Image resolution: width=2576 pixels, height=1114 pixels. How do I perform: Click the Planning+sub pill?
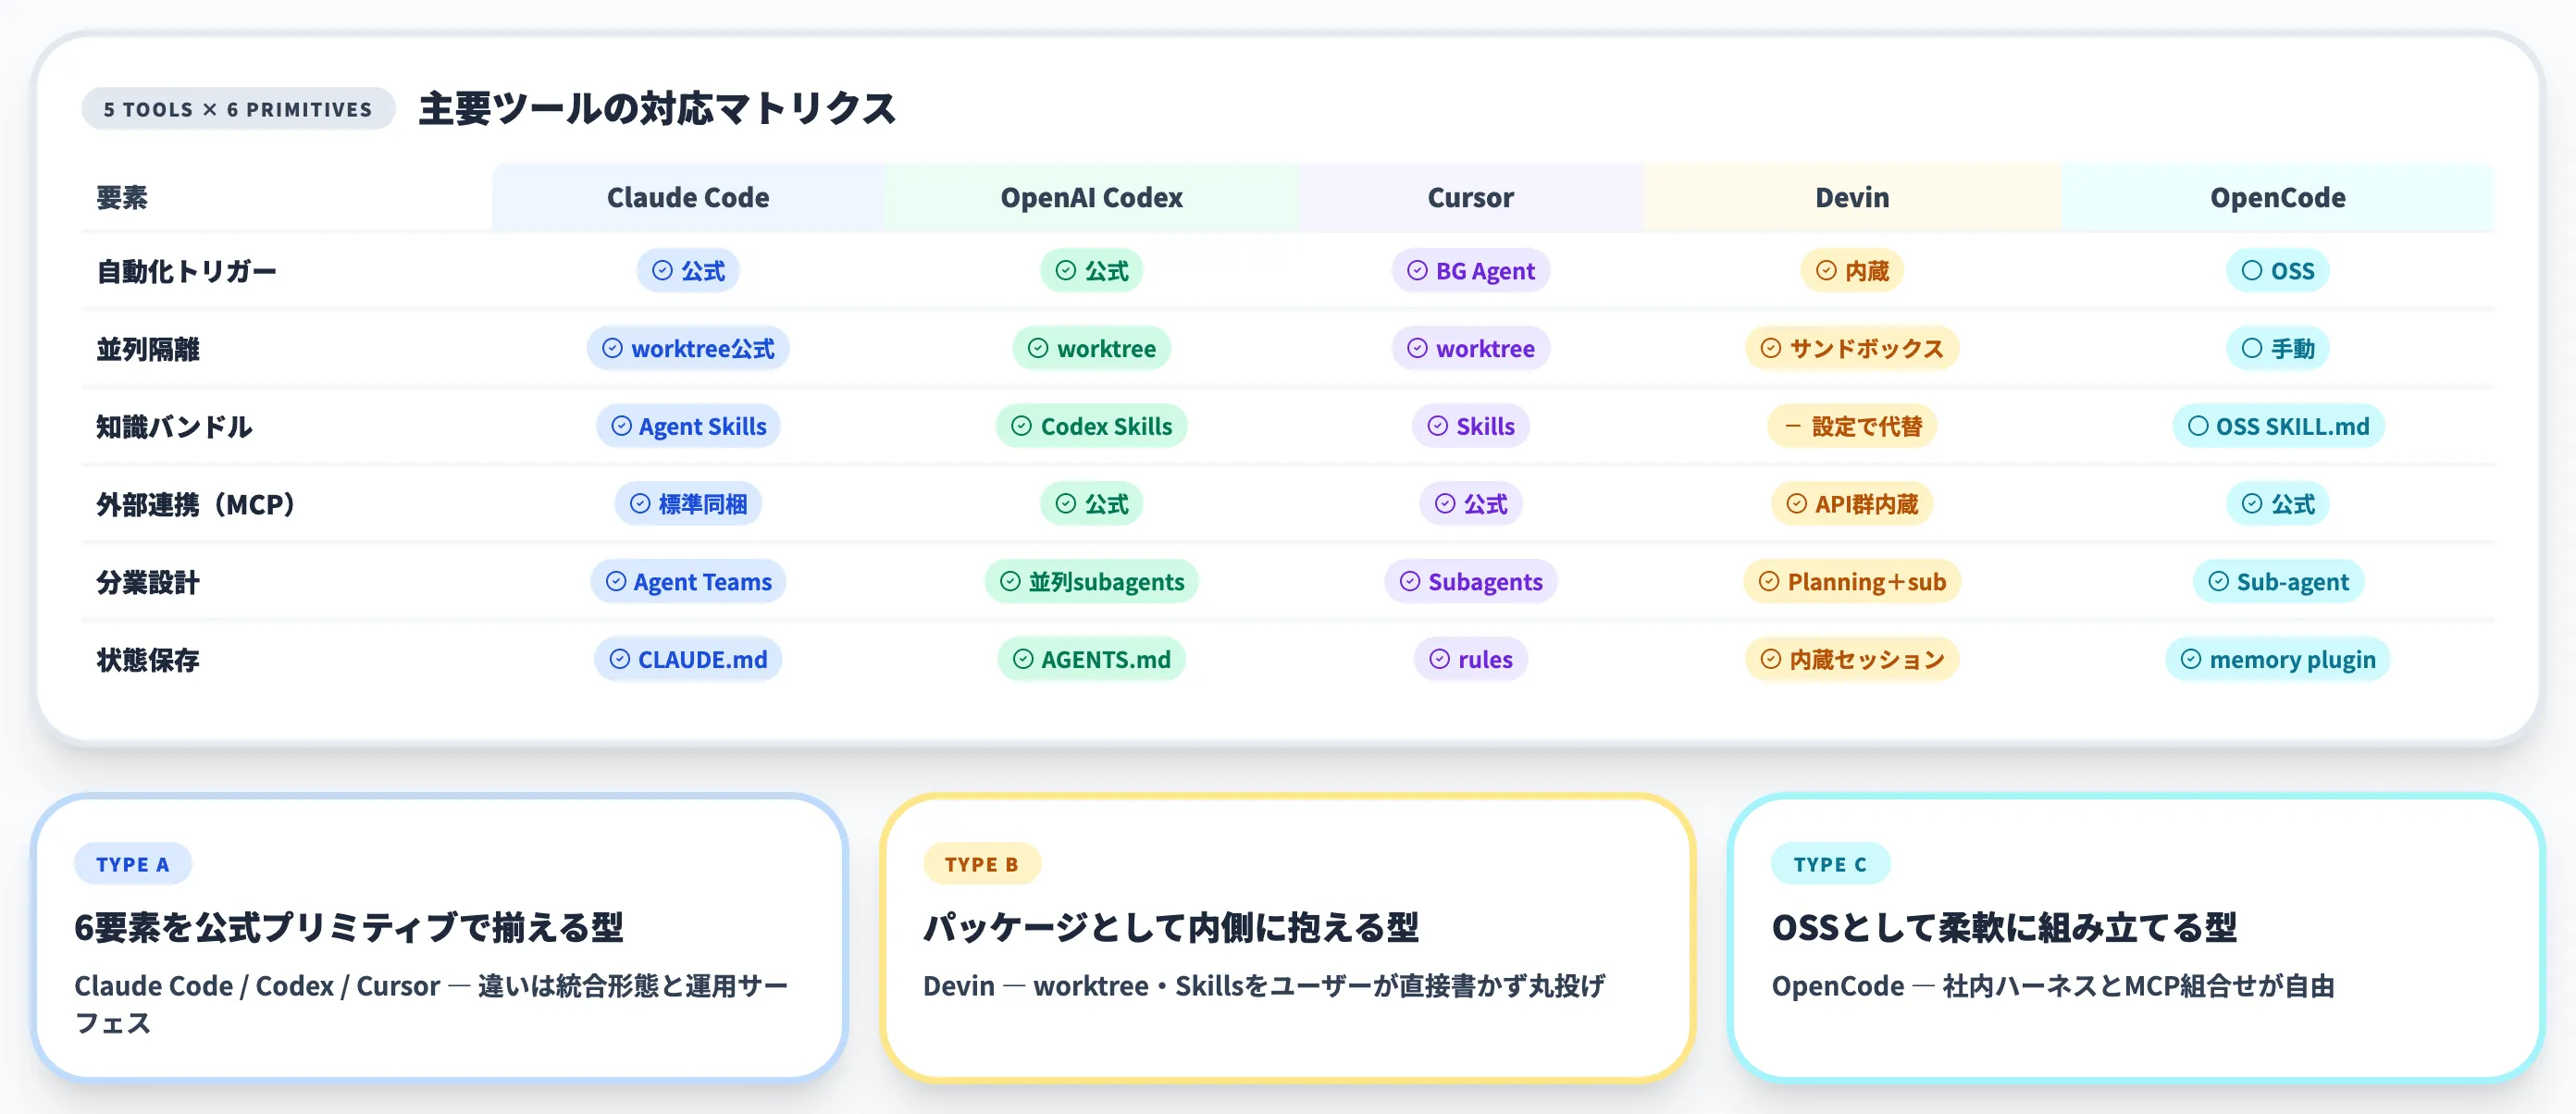(x=1852, y=582)
